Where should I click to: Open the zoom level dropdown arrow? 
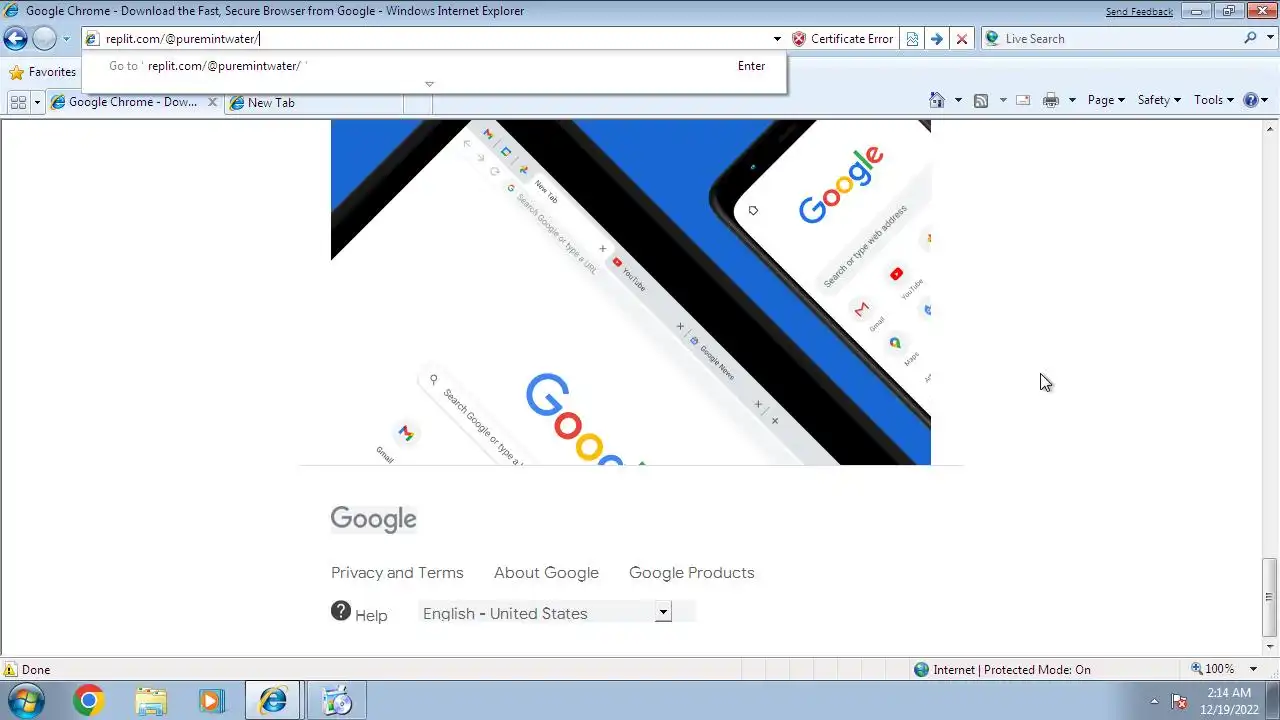click(1253, 669)
